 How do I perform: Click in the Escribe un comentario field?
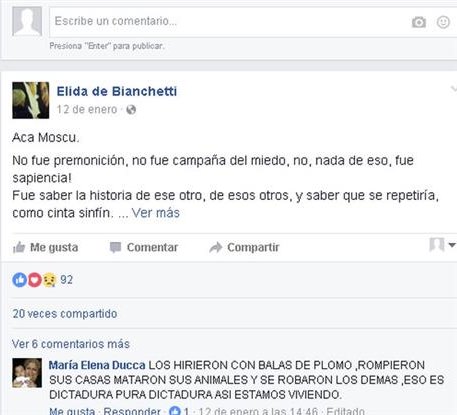pos(230,21)
